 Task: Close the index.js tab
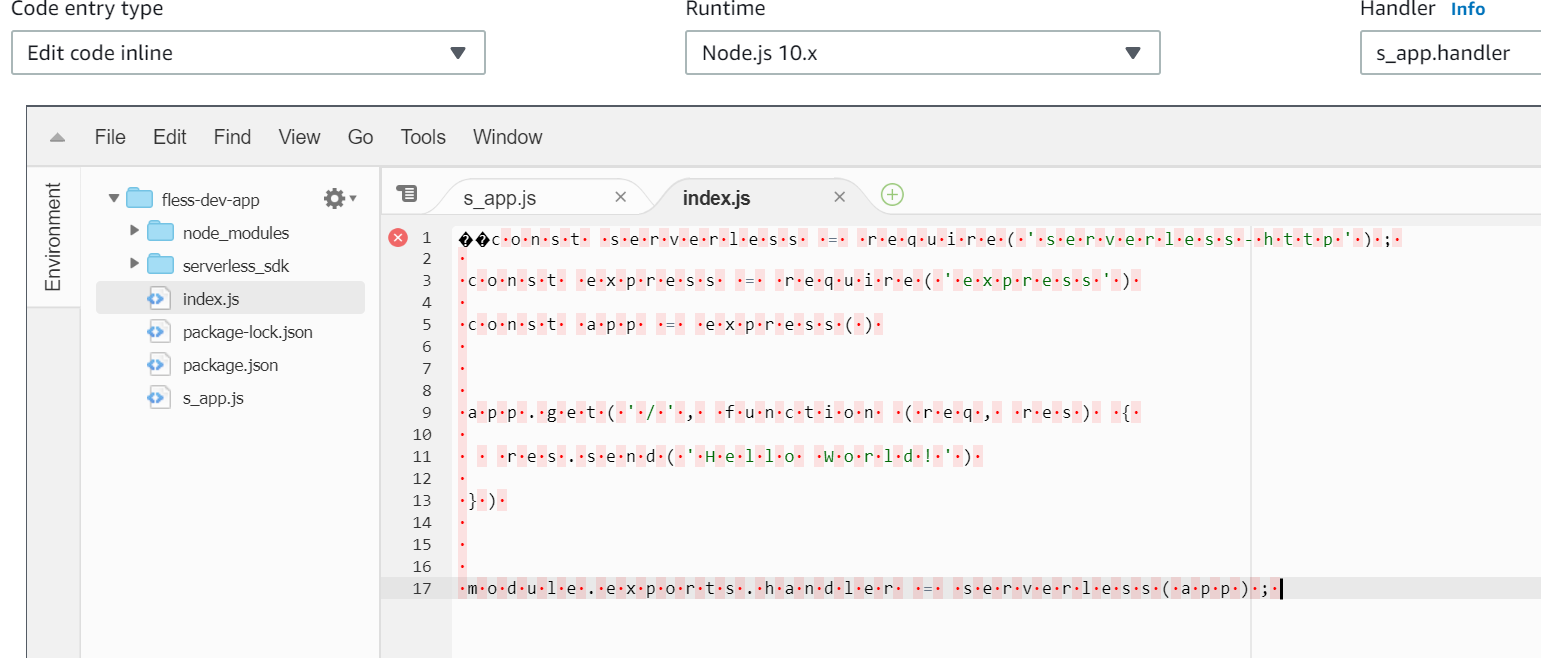(x=839, y=197)
